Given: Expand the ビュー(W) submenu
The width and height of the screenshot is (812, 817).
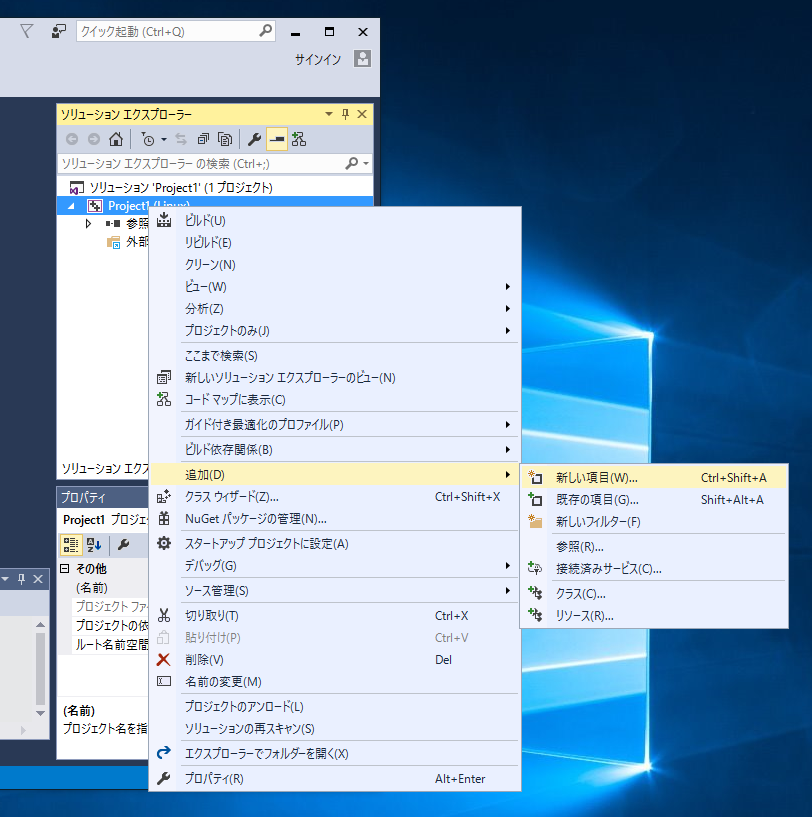Looking at the screenshot, I should click(335, 287).
